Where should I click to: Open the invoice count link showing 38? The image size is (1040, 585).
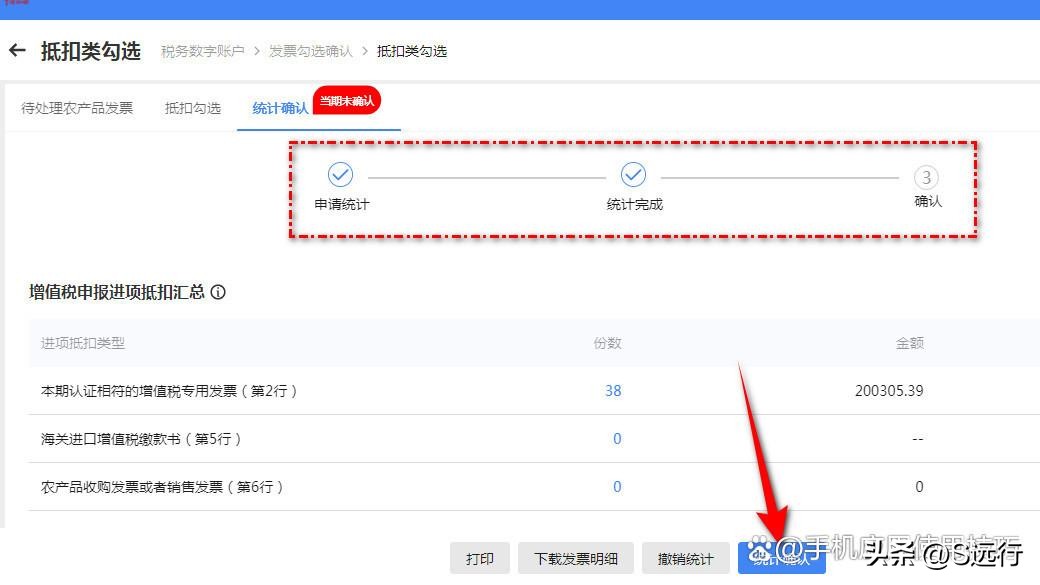612,391
